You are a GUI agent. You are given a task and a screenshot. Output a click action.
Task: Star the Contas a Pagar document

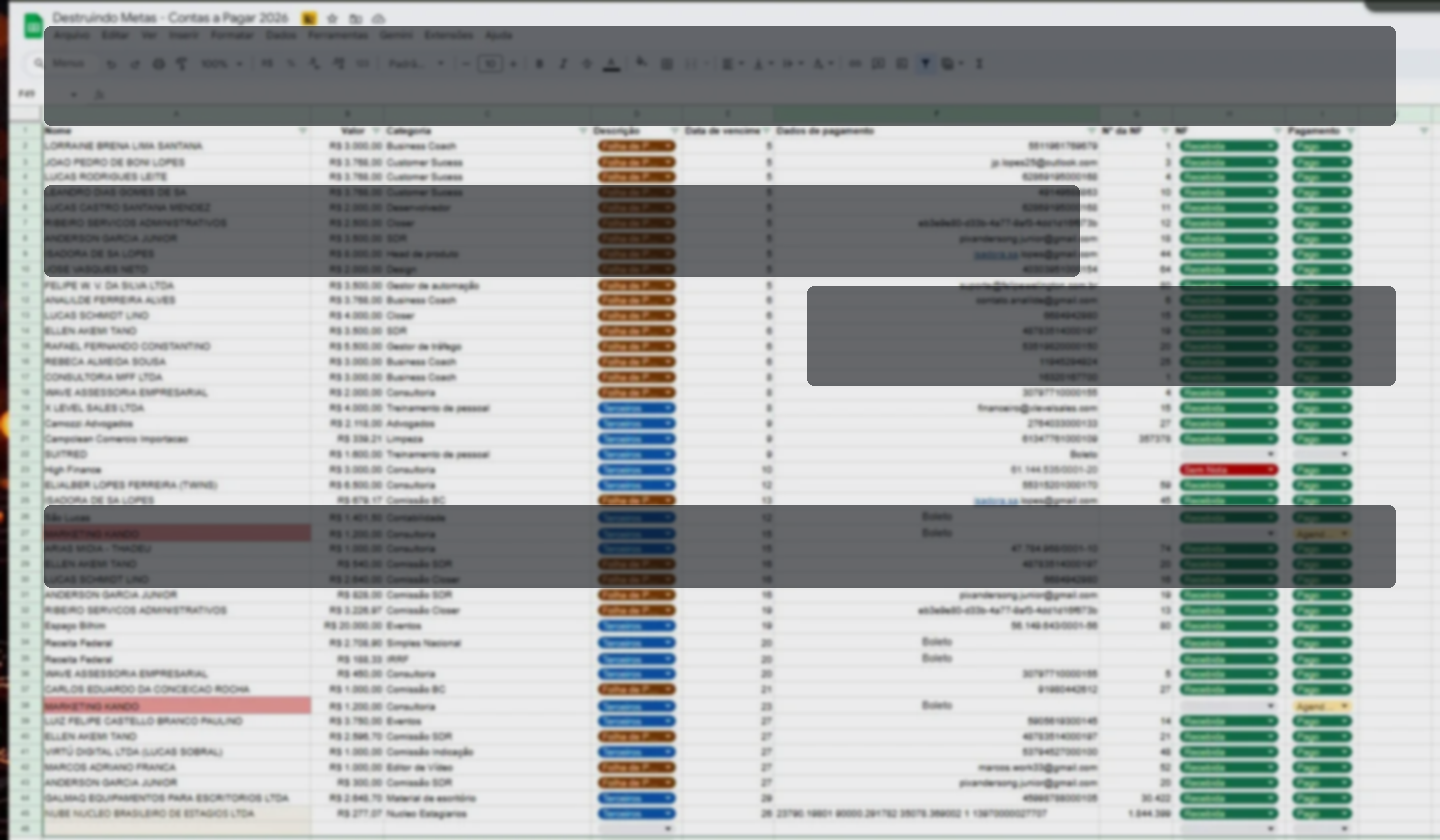pyautogui.click(x=332, y=19)
